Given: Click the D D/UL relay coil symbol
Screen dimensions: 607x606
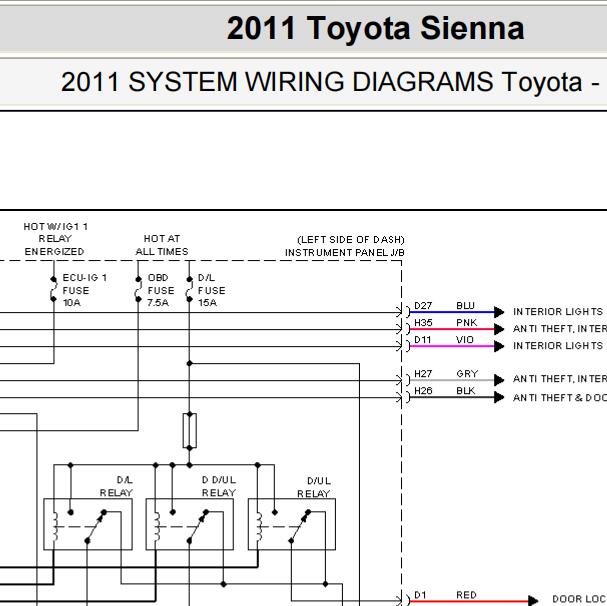Looking at the screenshot, I should (157, 526).
